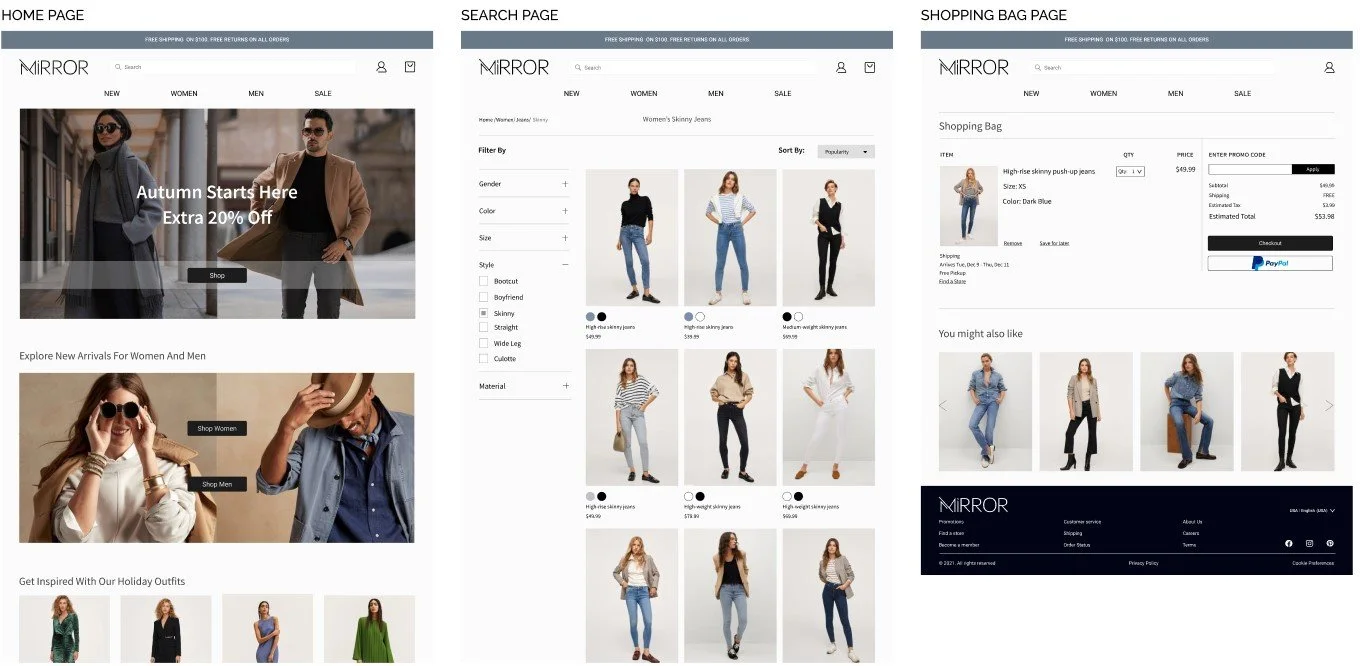Click the Enter Promo Code input field
Screen dimensions: 1360x666
(x=1250, y=169)
